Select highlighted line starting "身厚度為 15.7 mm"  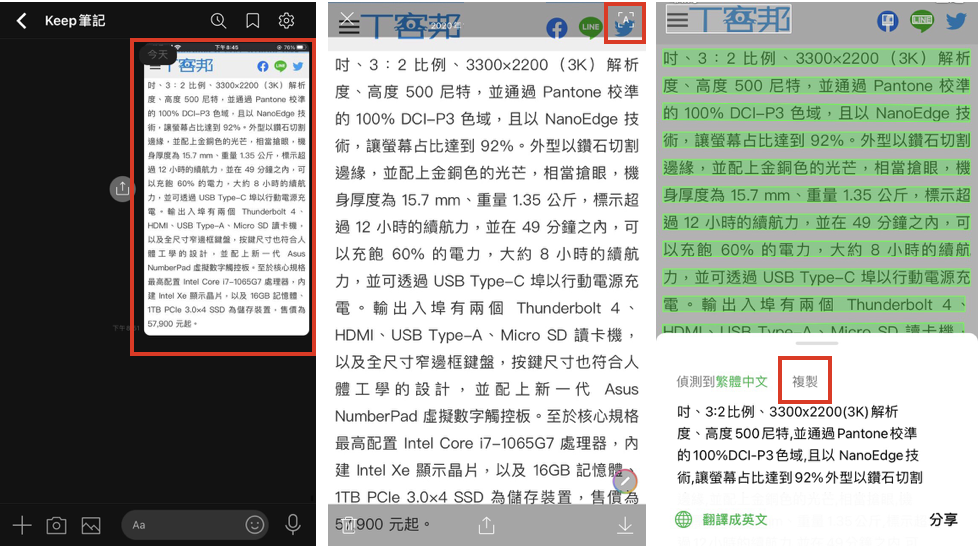(816, 195)
